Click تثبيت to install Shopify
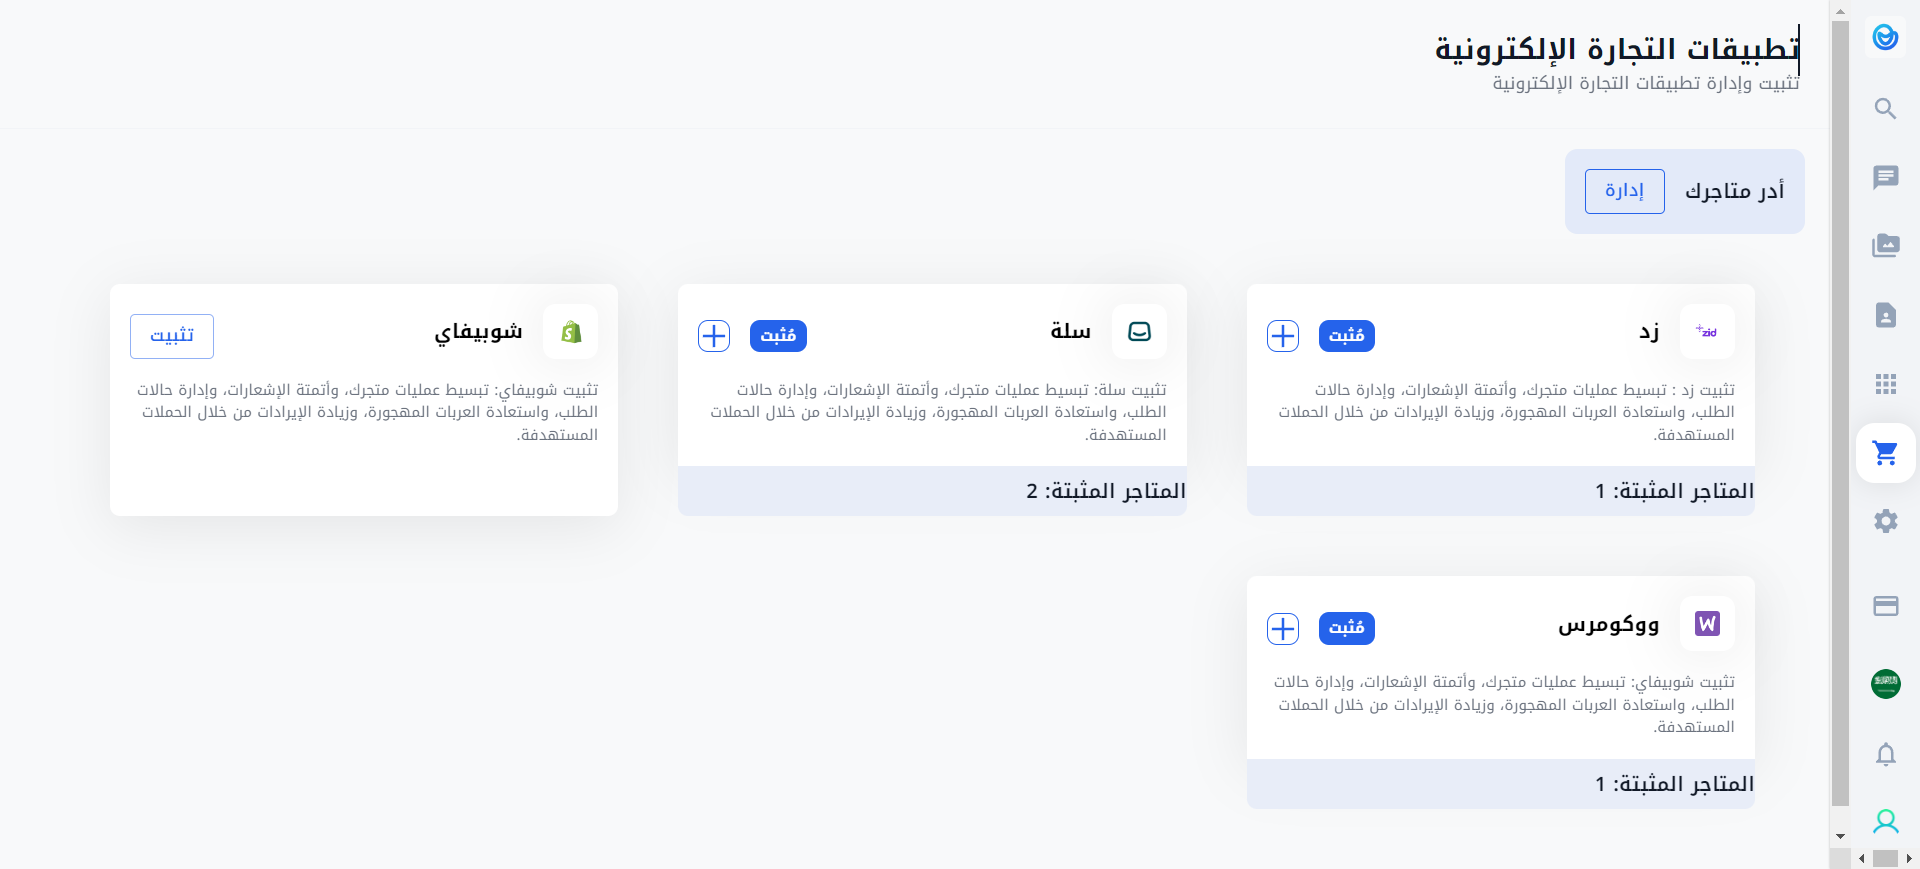Image resolution: width=1920 pixels, height=869 pixels. (172, 336)
